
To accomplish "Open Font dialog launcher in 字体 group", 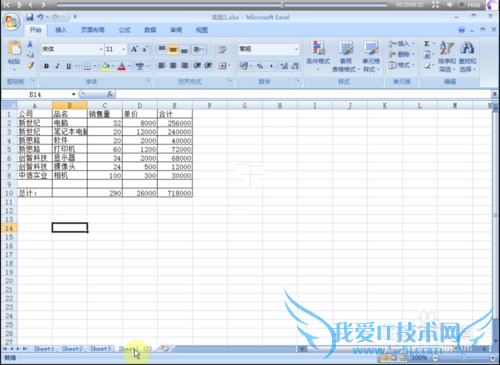I will point(148,81).
